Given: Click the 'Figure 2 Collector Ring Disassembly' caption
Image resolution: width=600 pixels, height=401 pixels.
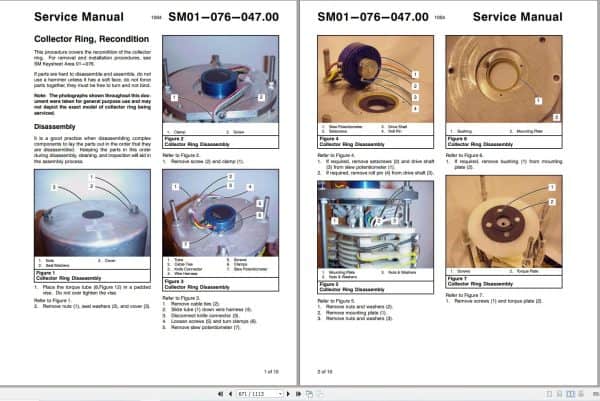Looking at the screenshot, I should pyautogui.click(x=197, y=142).
